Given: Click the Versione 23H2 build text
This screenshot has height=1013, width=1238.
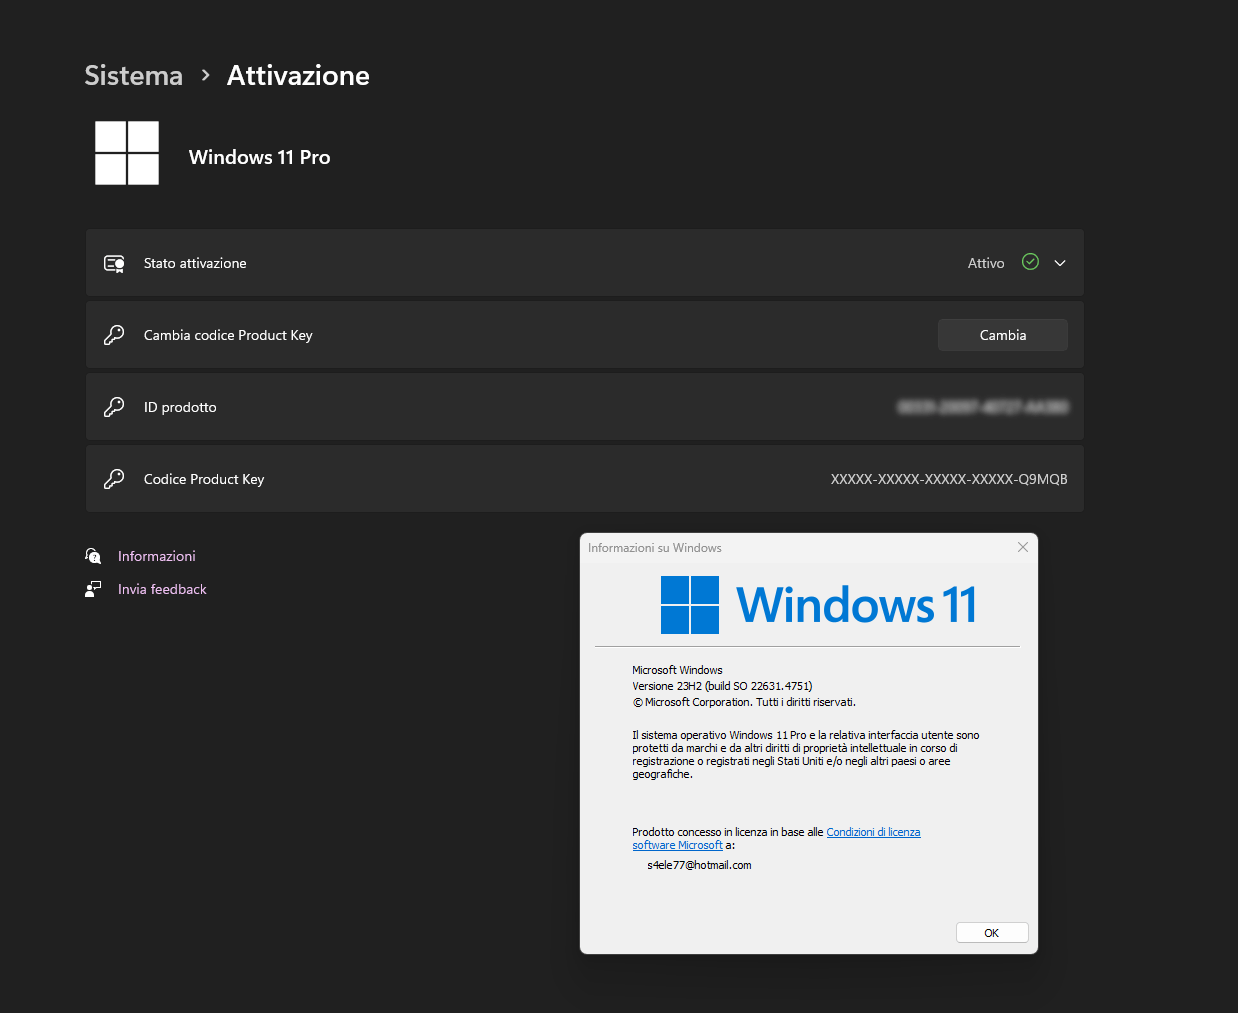Looking at the screenshot, I should pyautogui.click(x=722, y=686).
